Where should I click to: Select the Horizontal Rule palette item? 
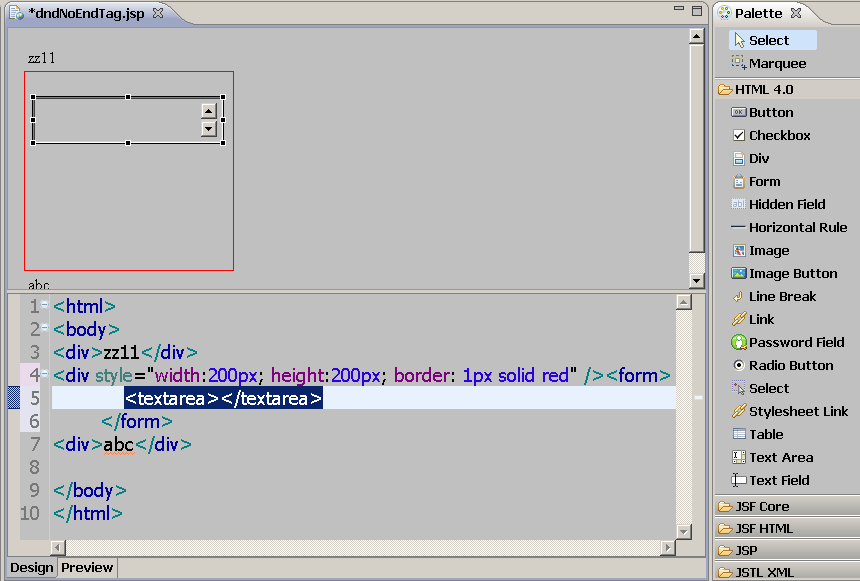click(789, 228)
